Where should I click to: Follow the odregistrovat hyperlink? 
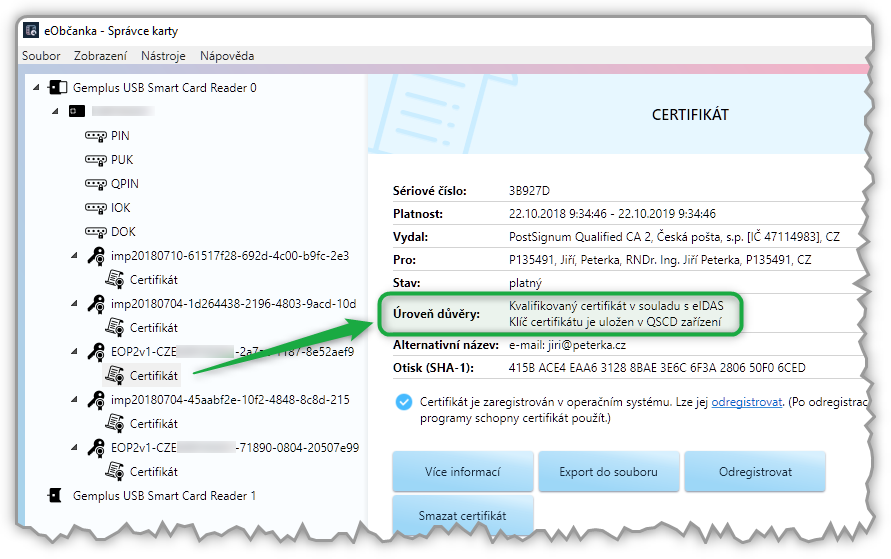click(x=747, y=402)
